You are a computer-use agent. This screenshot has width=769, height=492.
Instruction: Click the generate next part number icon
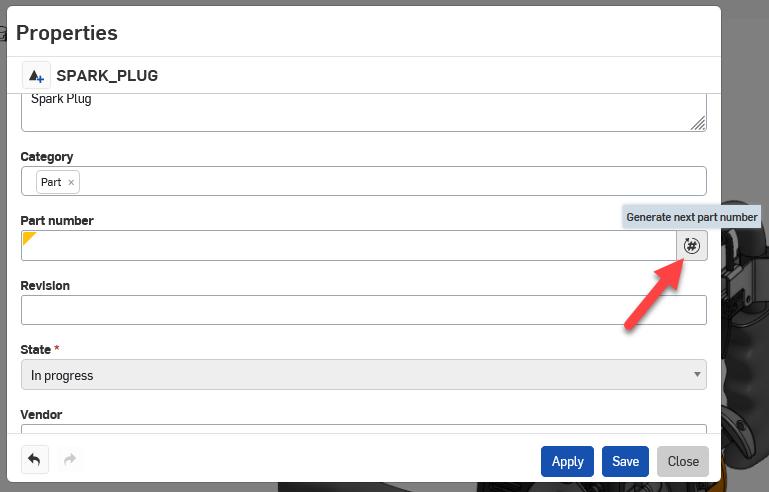point(692,245)
